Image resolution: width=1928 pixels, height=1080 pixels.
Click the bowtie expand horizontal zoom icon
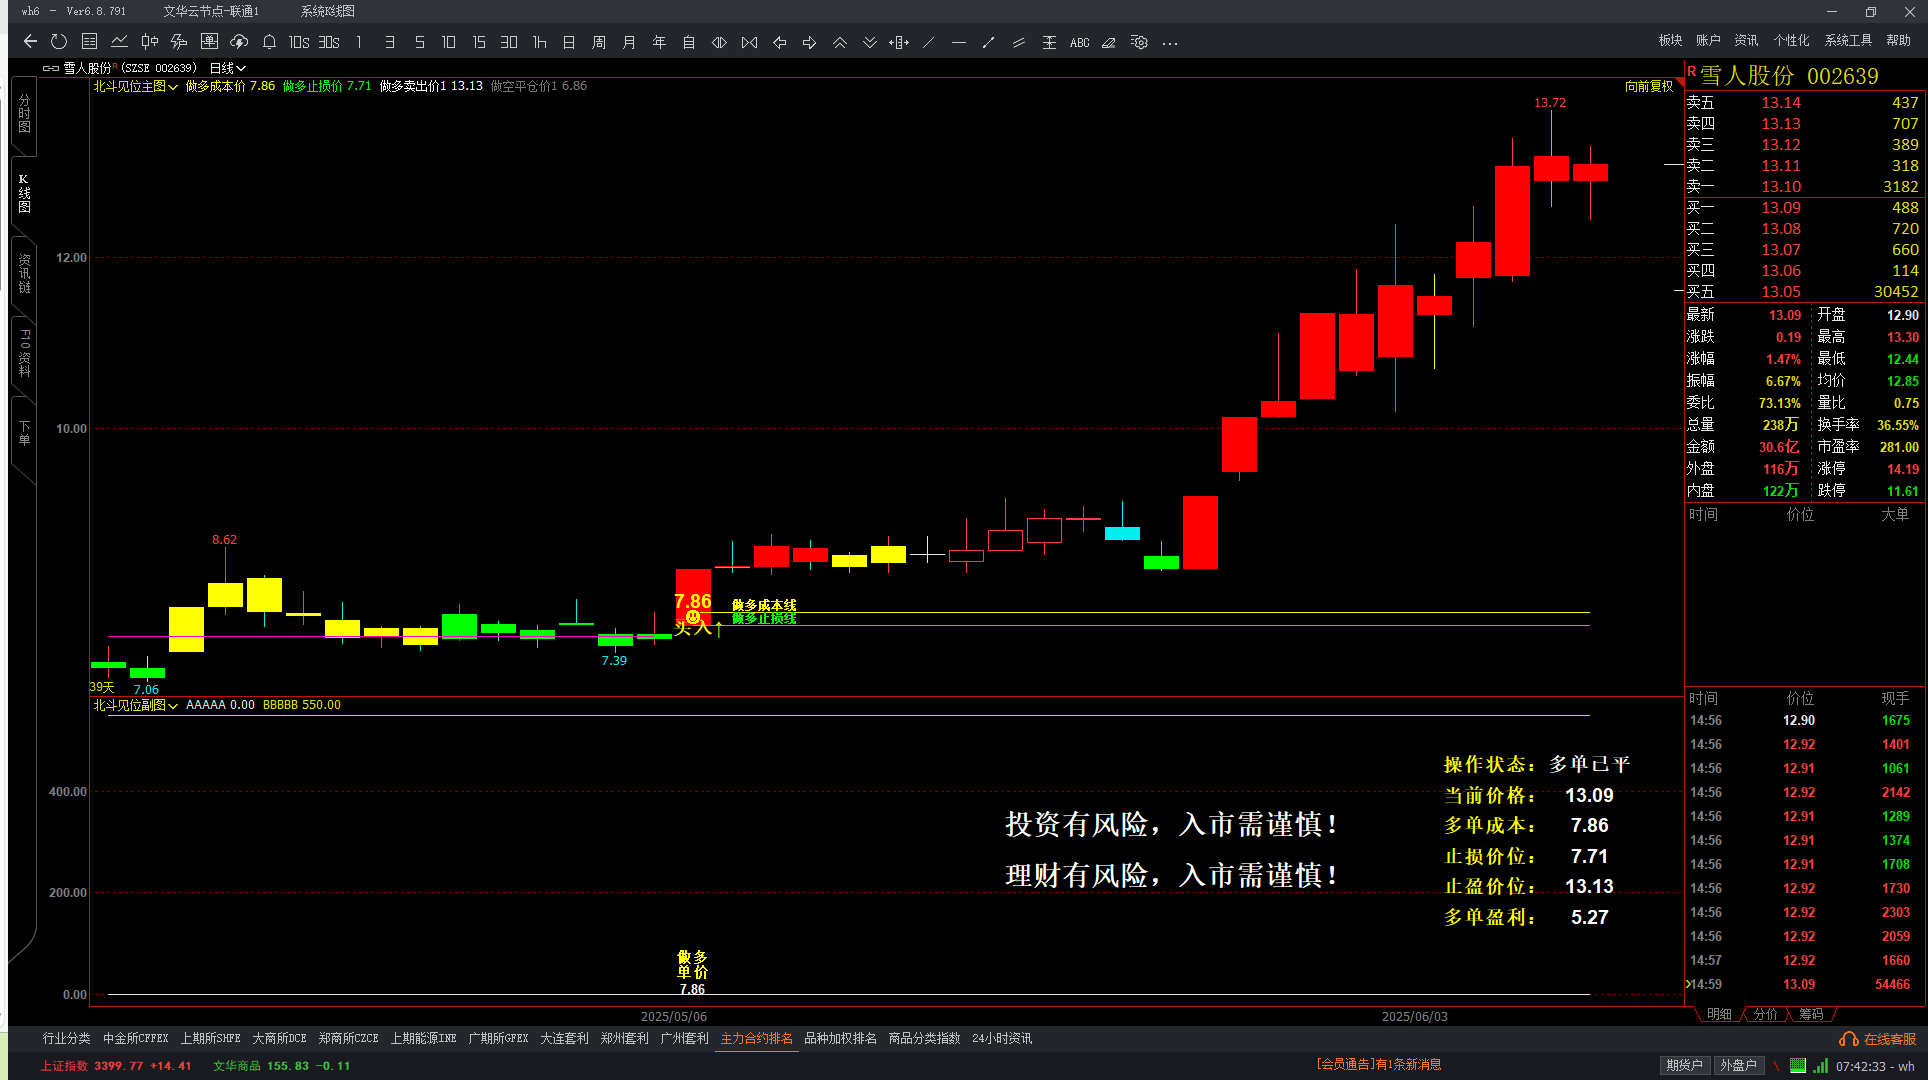tap(749, 42)
